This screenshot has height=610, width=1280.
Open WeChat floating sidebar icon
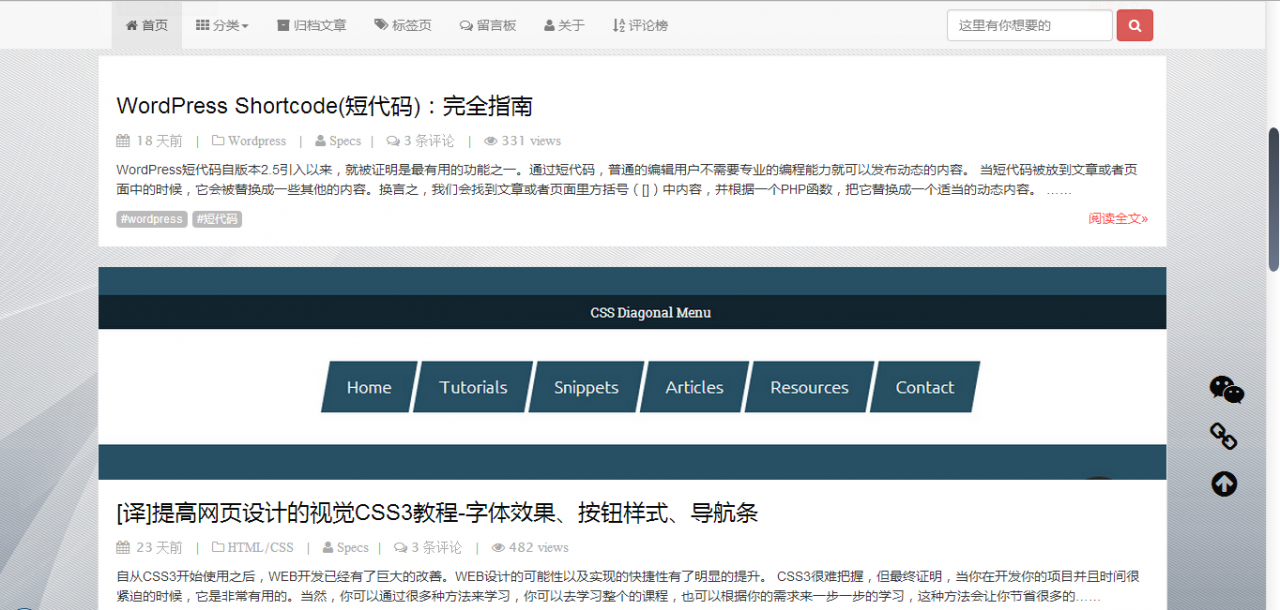(x=1226, y=390)
